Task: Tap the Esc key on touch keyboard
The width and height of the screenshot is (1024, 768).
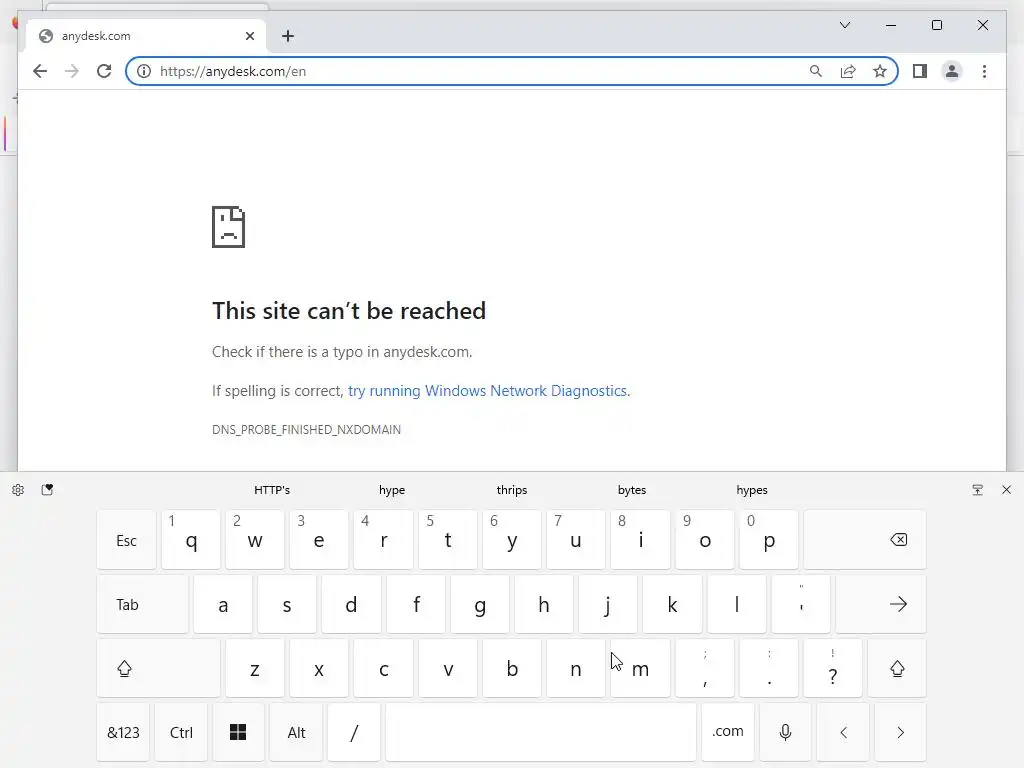Action: click(x=127, y=540)
